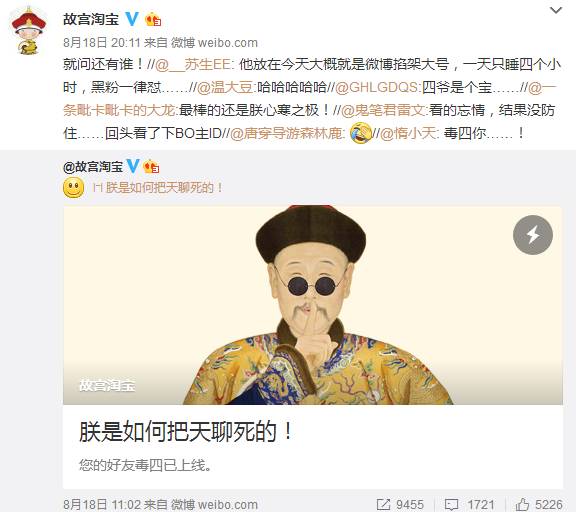The height and width of the screenshot is (512, 576).
Task: Open the post options chevron menu
Action: click(555, 10)
